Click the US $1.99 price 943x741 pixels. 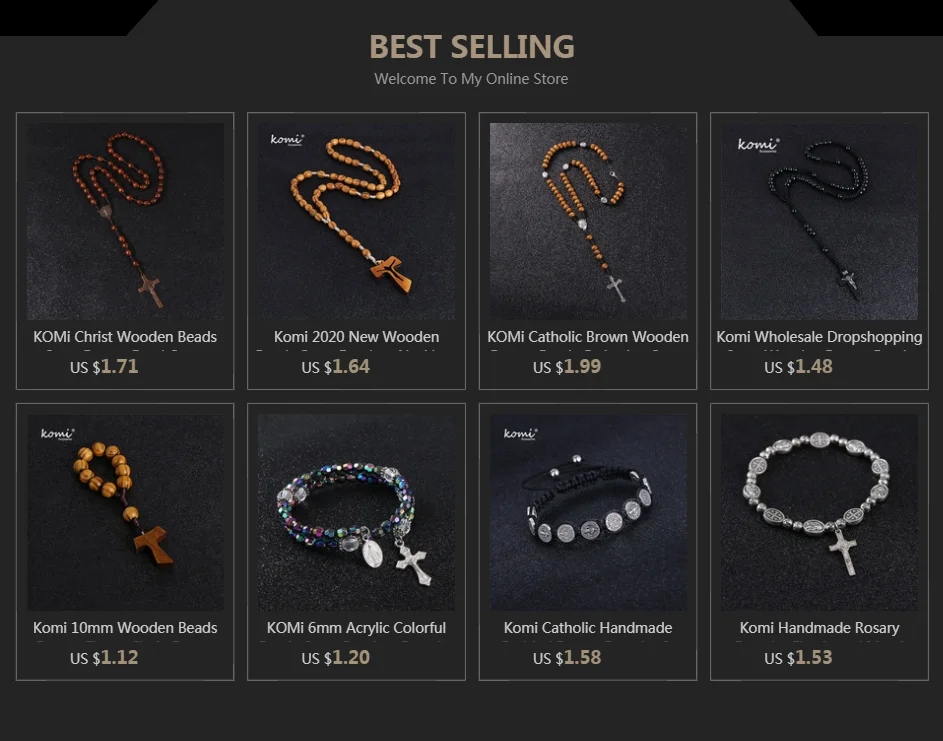point(567,366)
